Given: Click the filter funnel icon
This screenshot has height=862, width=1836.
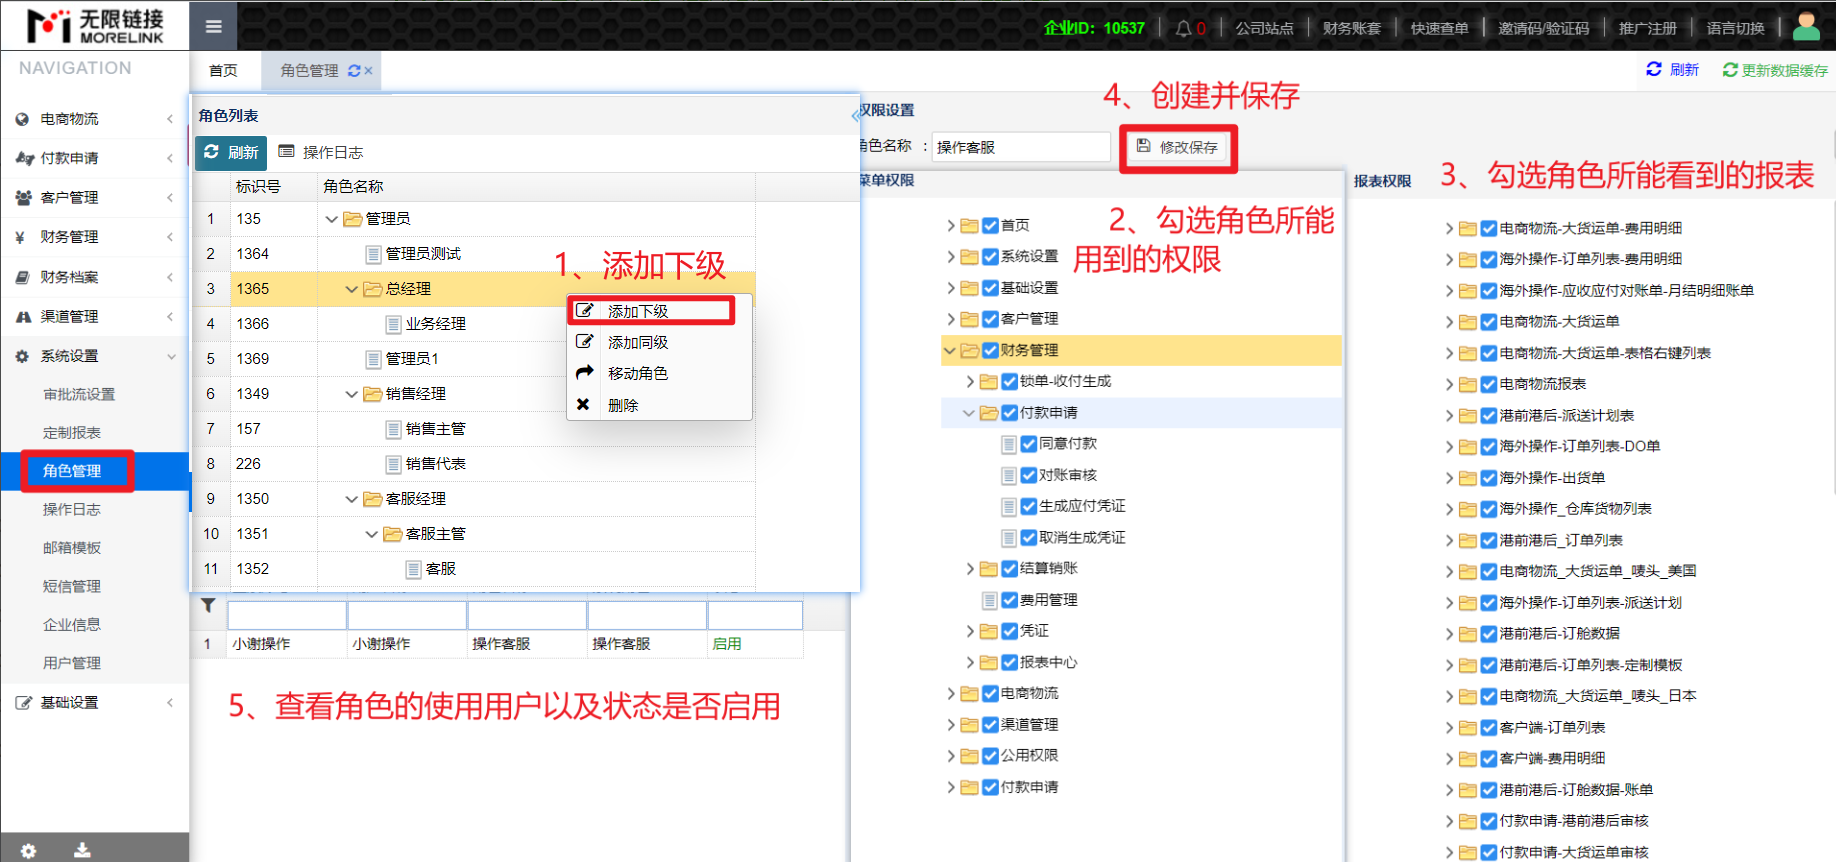Looking at the screenshot, I should (x=208, y=605).
